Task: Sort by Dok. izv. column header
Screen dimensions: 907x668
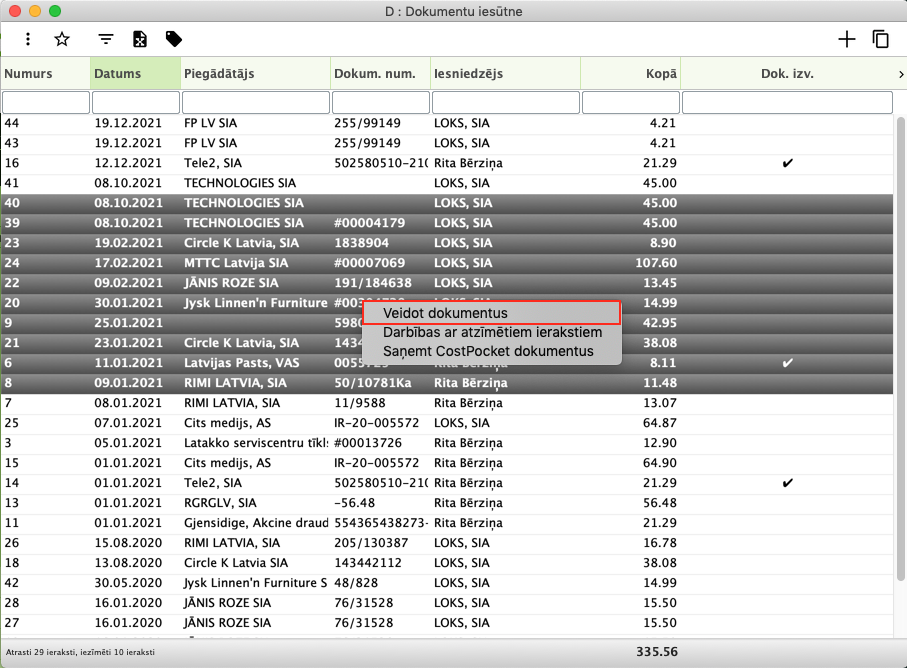Action: 787,73
